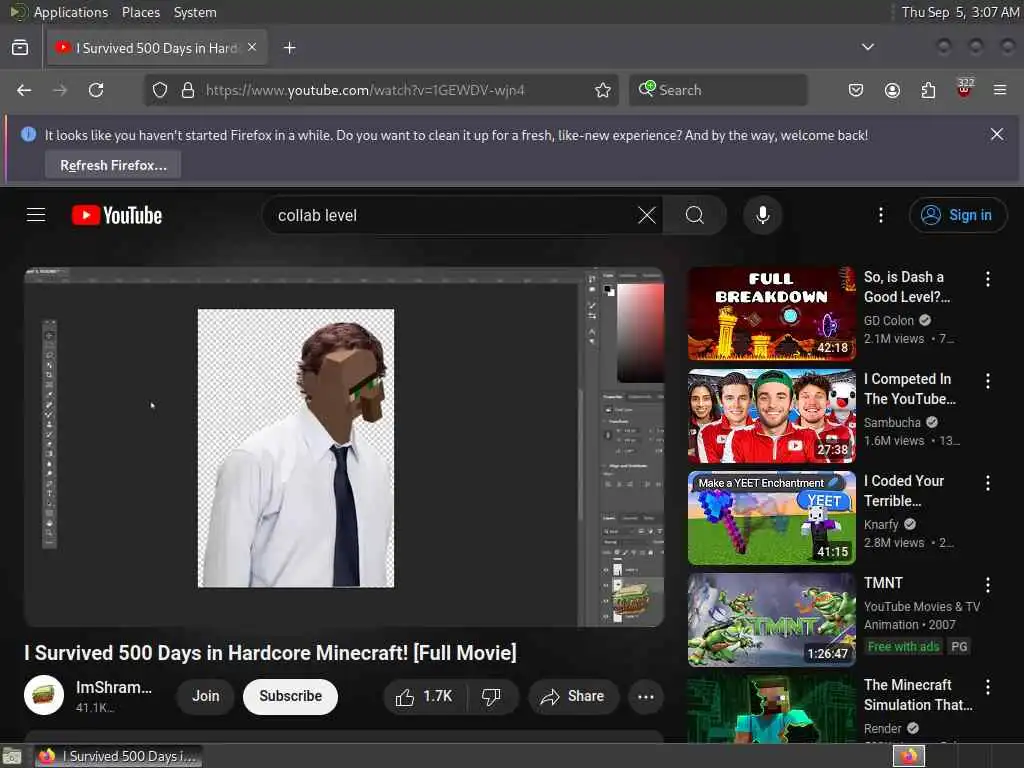Image resolution: width=1024 pixels, height=768 pixels.
Task: Click the Firefox address bar URL
Action: click(365, 90)
